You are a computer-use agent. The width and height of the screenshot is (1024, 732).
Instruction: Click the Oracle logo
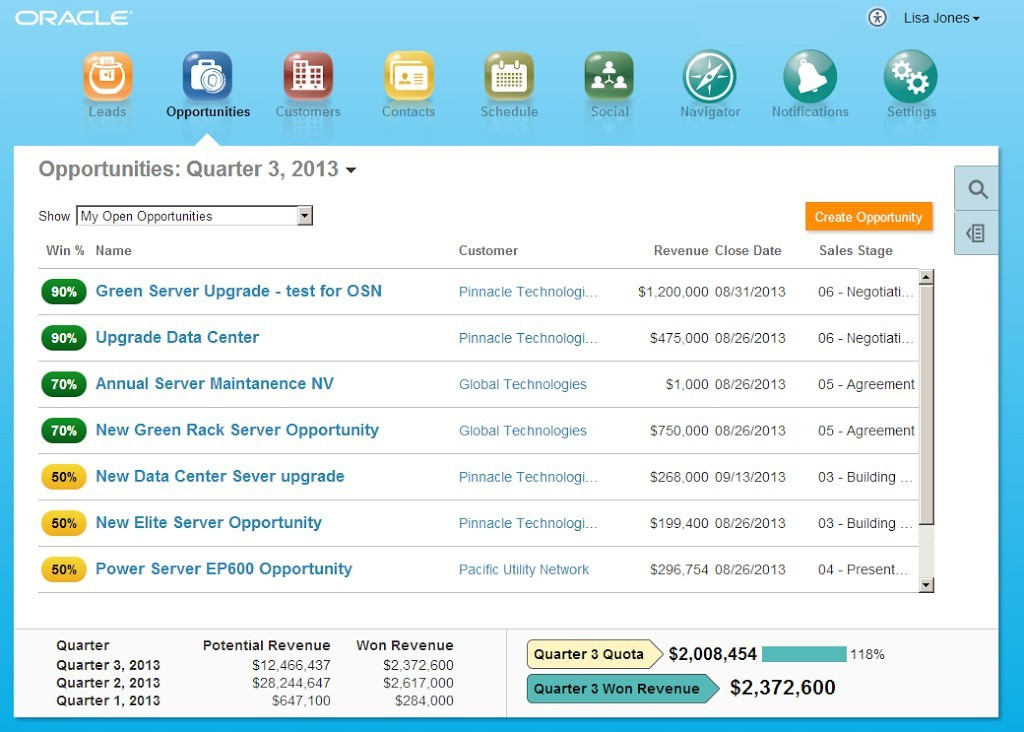tap(73, 18)
